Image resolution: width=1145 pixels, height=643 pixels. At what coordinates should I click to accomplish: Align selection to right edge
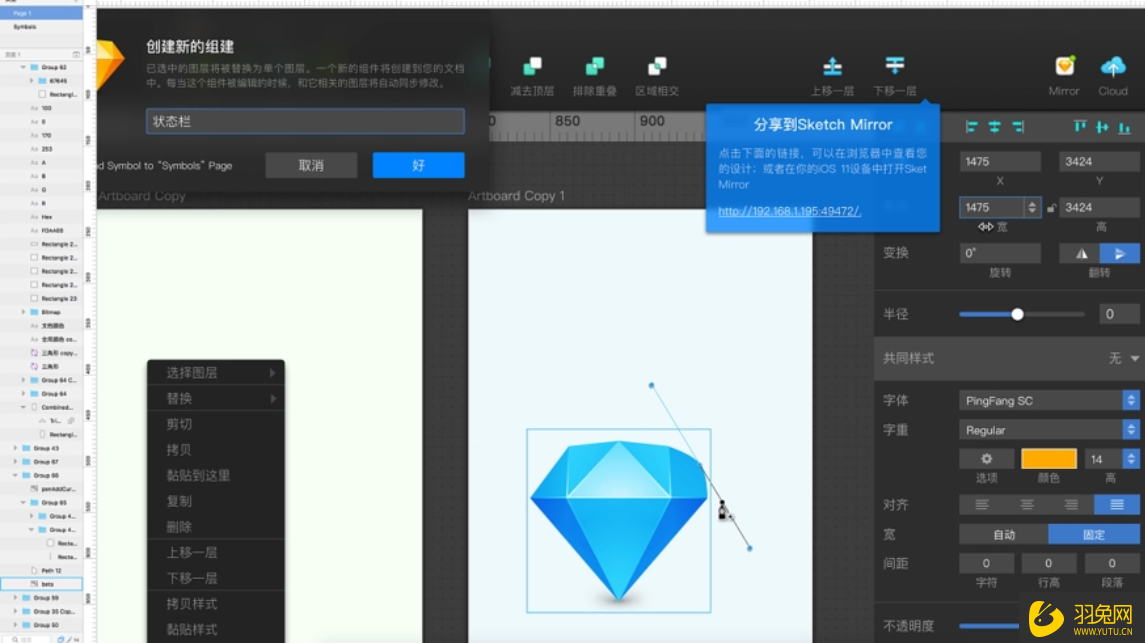click(1018, 127)
